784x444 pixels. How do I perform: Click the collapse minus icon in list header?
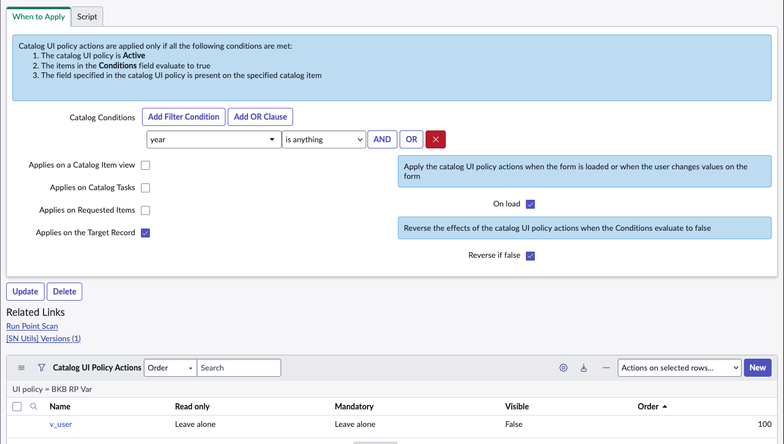coord(605,368)
